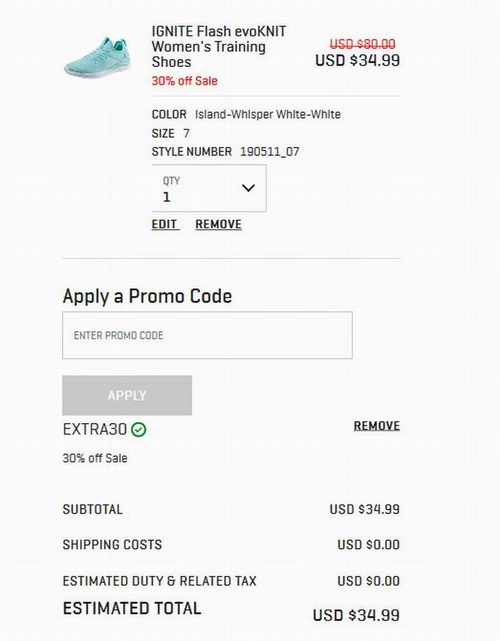Click the SHIPPING COSTS row amount
Screen dimensions: 500x641
(368, 545)
